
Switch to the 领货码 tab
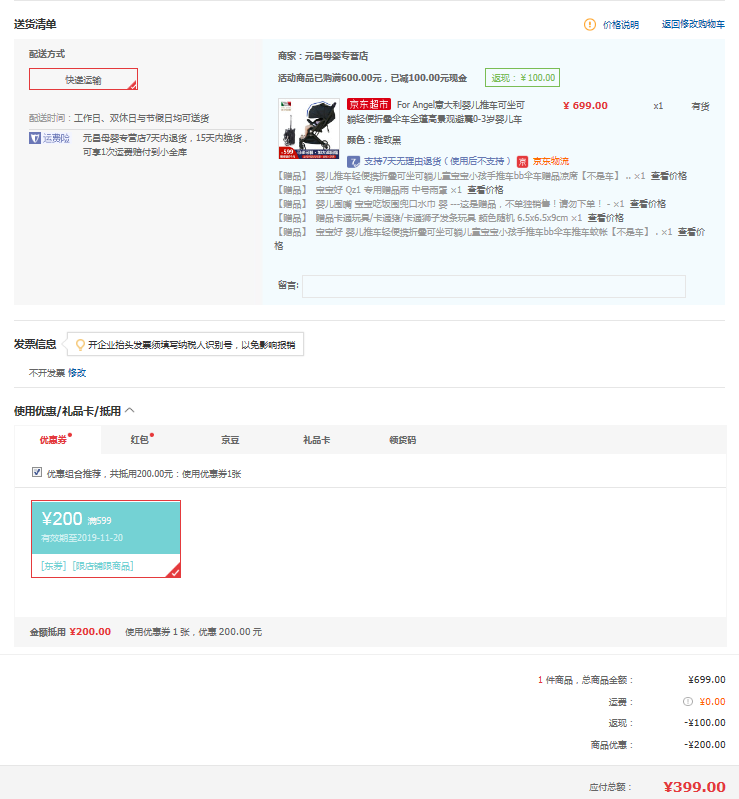click(403, 440)
